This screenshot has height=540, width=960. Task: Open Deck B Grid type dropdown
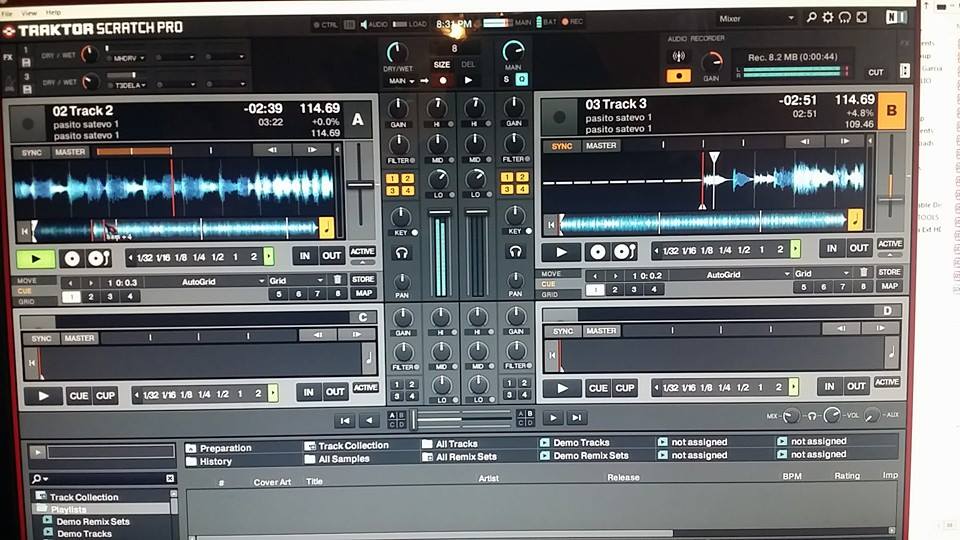coord(822,274)
